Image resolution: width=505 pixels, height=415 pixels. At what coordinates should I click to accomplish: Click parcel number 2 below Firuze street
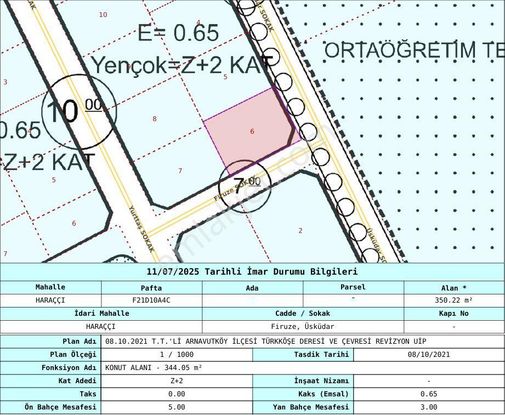301,230
